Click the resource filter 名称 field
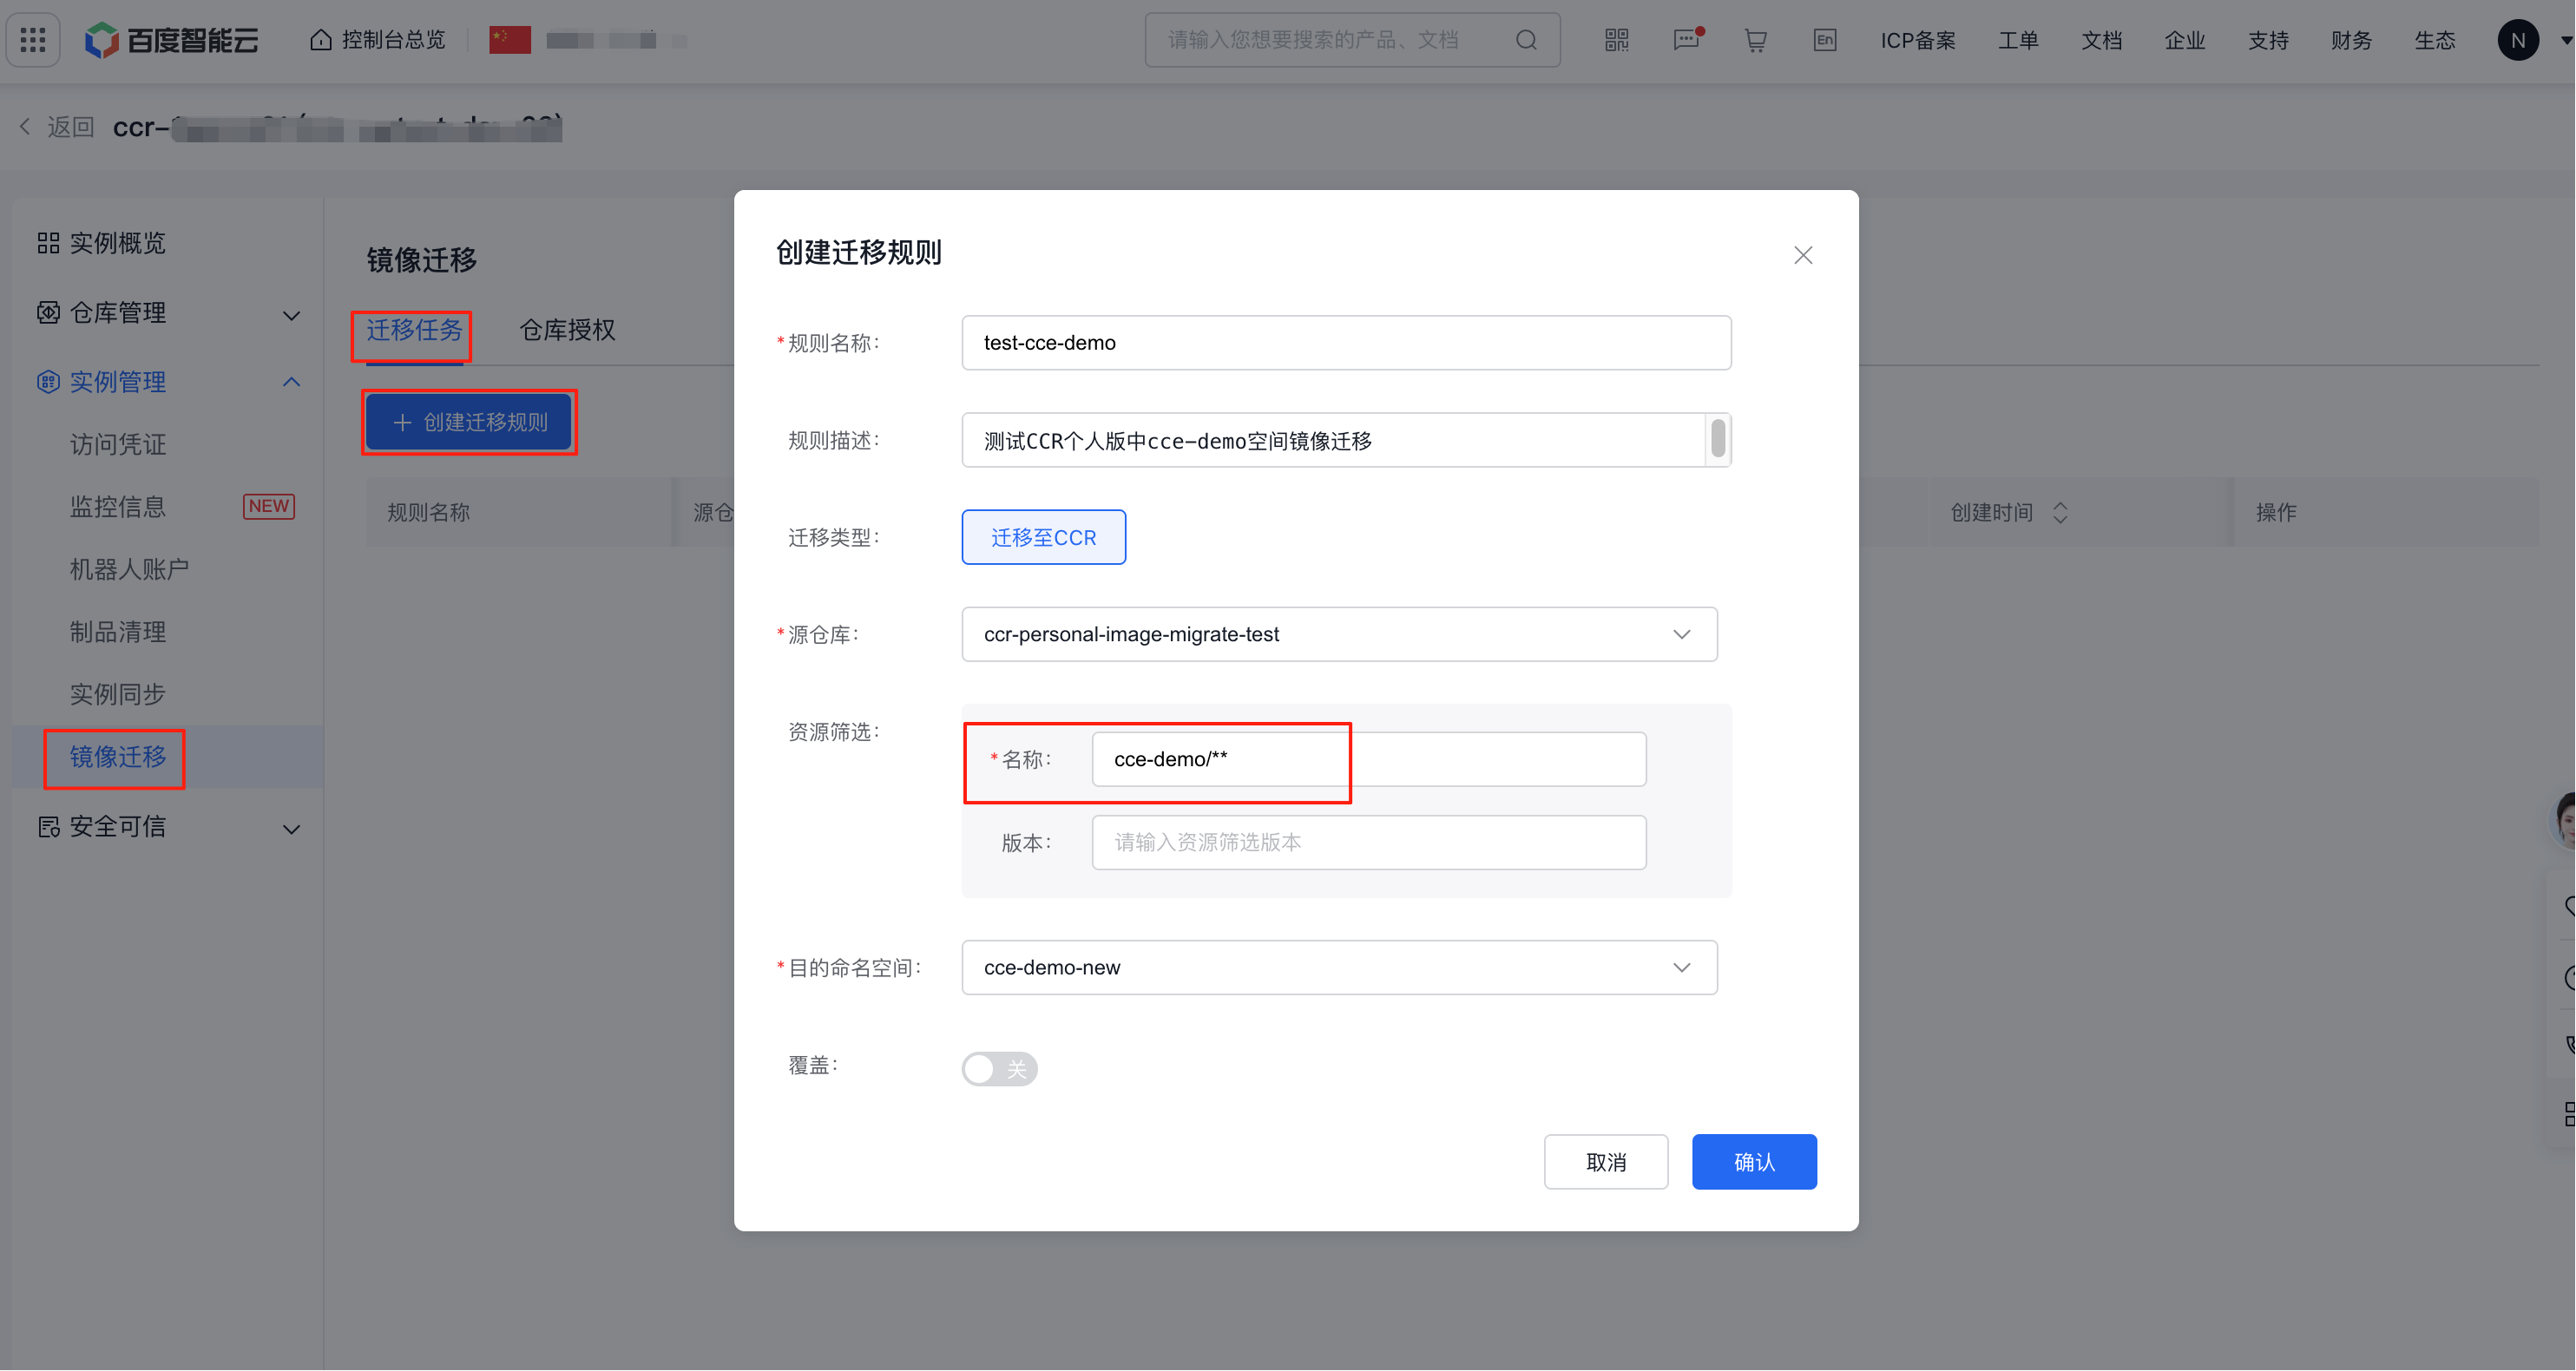Image resolution: width=2576 pixels, height=1371 pixels. pos(1369,760)
